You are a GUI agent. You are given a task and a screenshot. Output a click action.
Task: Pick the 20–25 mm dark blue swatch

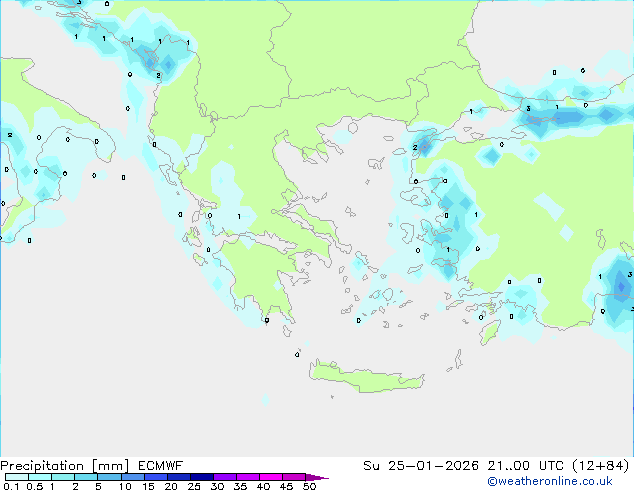(x=178, y=477)
